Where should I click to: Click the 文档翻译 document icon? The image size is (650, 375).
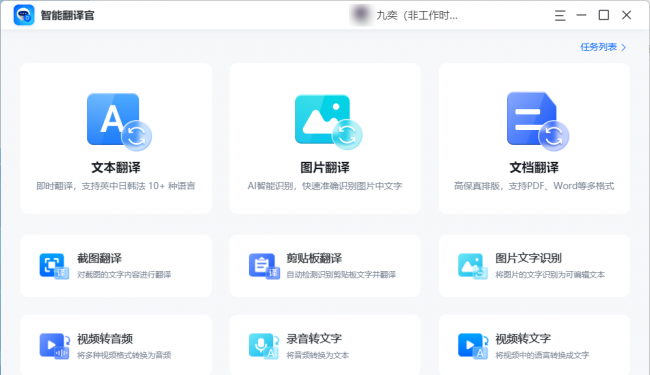click(x=537, y=121)
